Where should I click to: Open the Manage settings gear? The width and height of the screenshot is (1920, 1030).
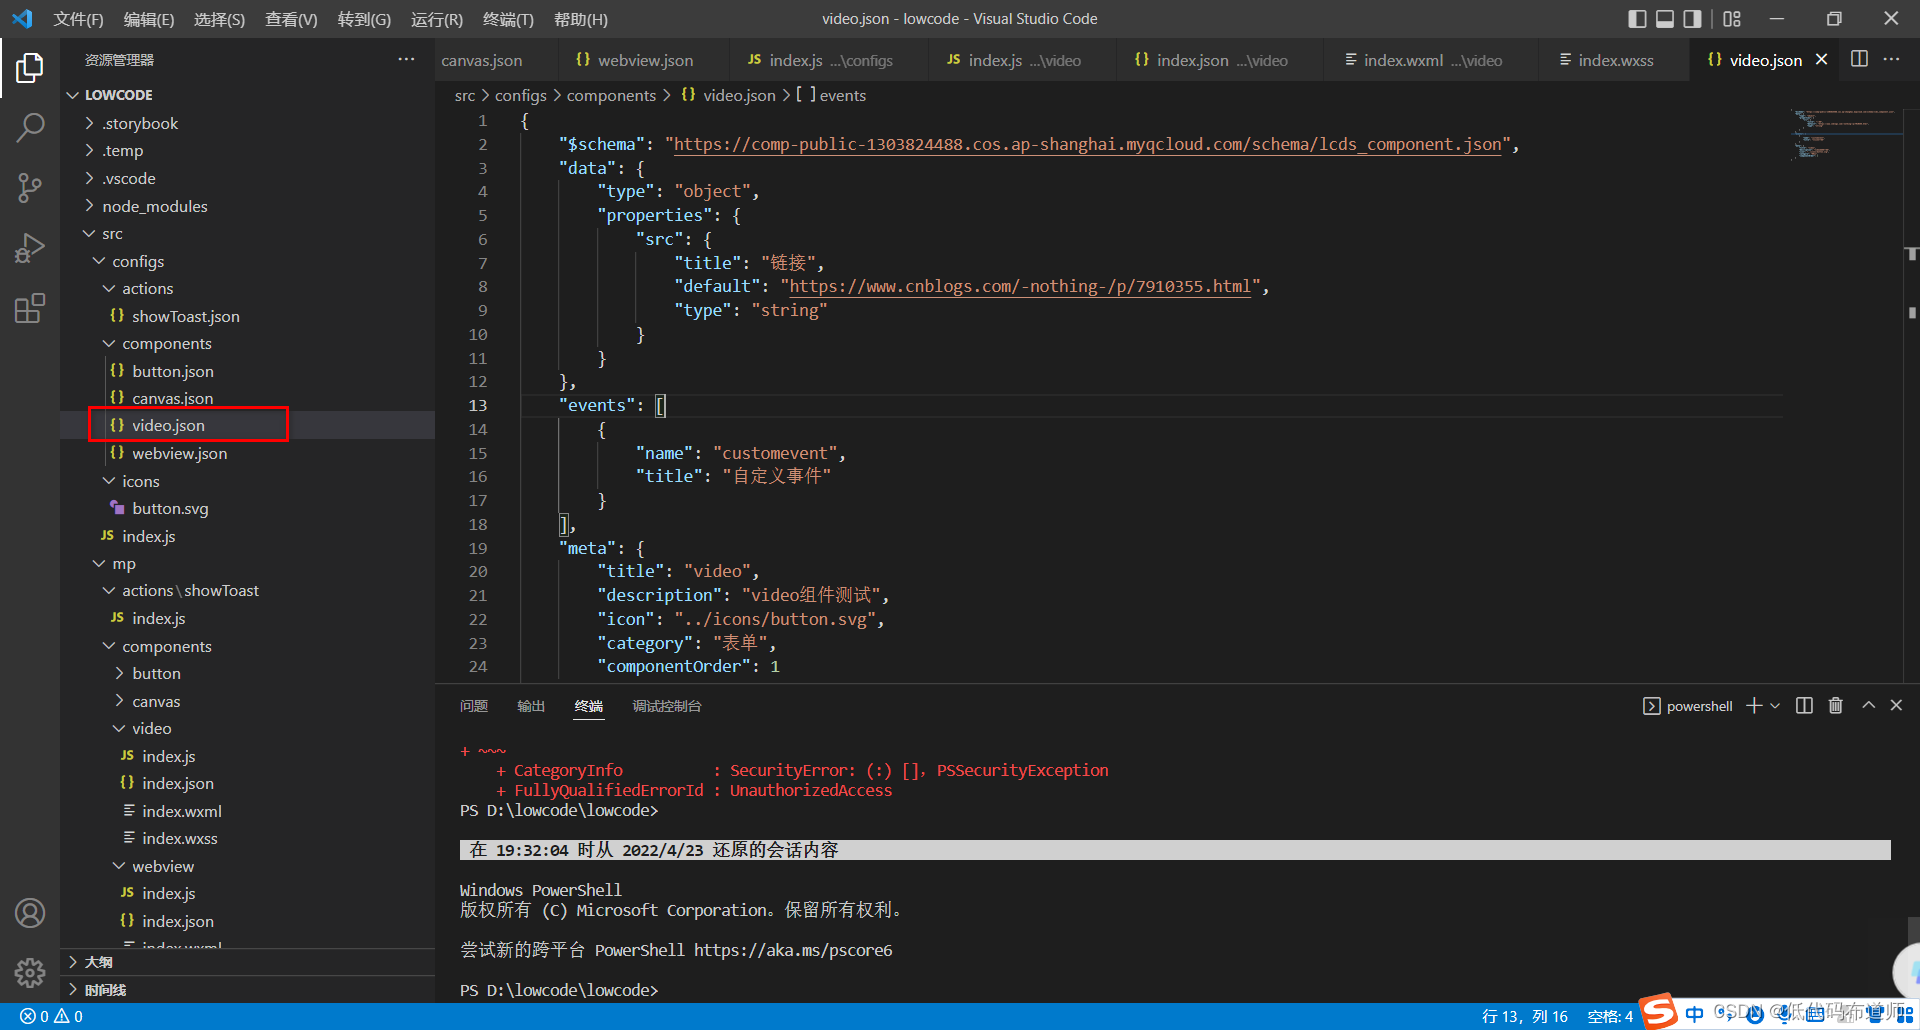pyautogui.click(x=30, y=972)
